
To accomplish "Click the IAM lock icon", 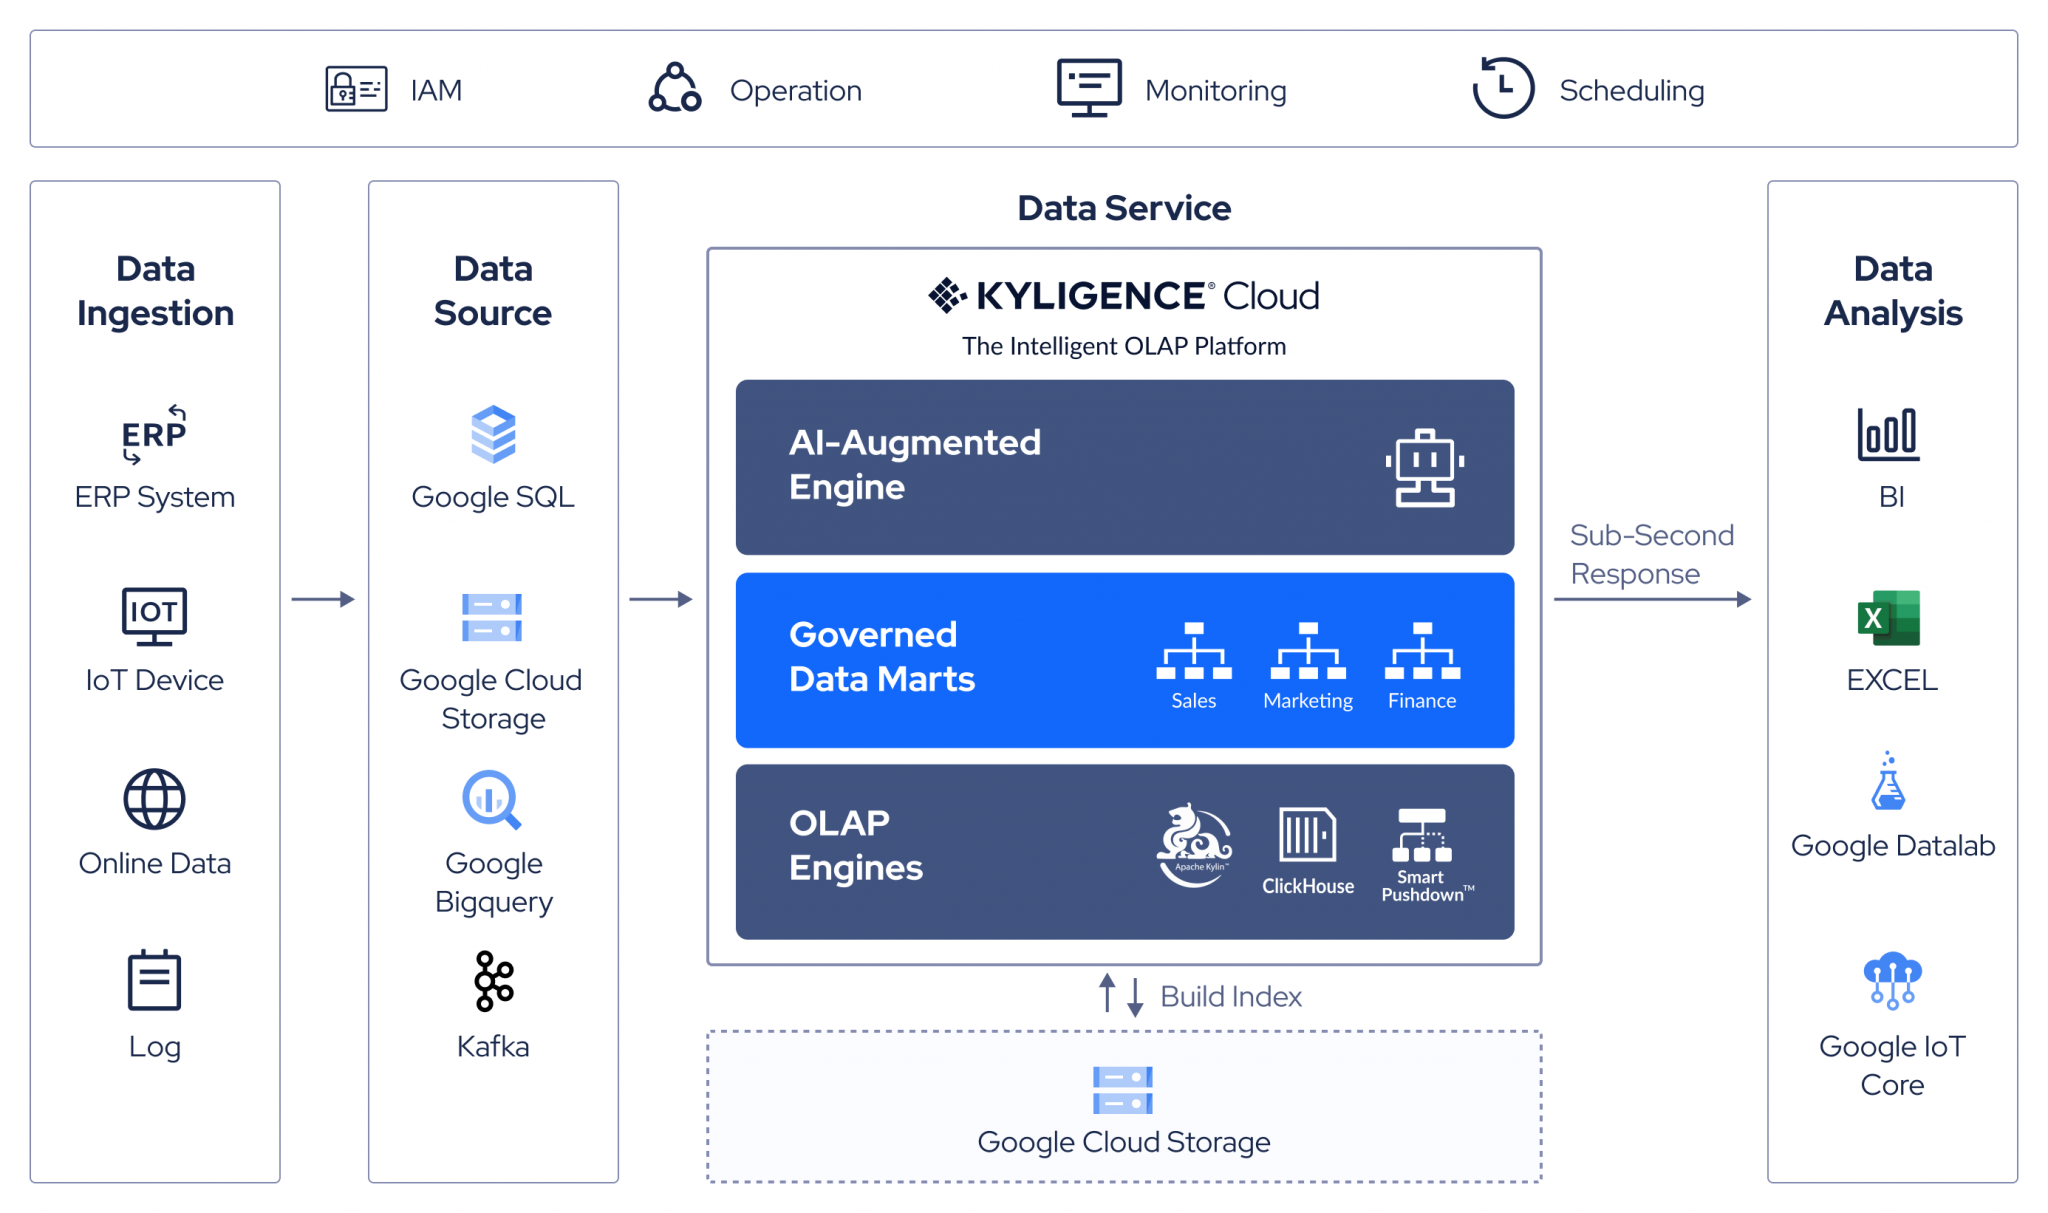I will [x=354, y=89].
